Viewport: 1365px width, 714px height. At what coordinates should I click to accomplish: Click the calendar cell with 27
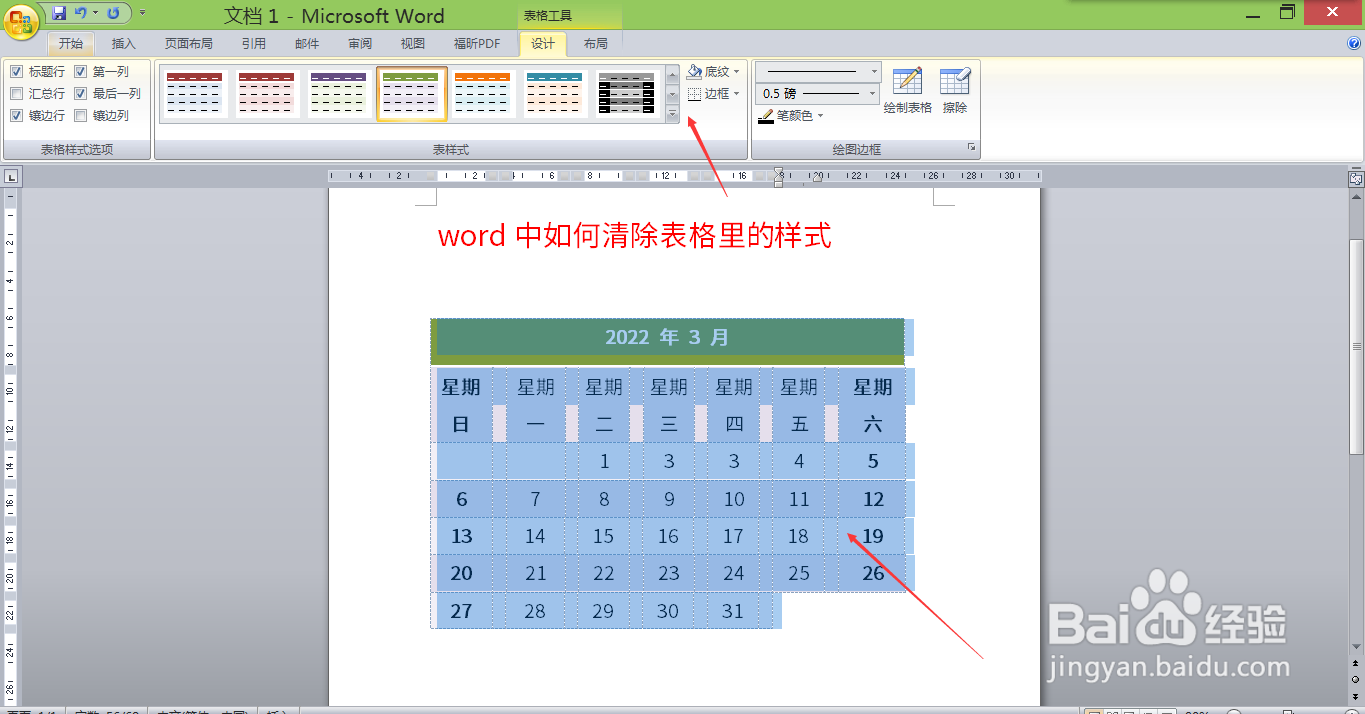(461, 611)
